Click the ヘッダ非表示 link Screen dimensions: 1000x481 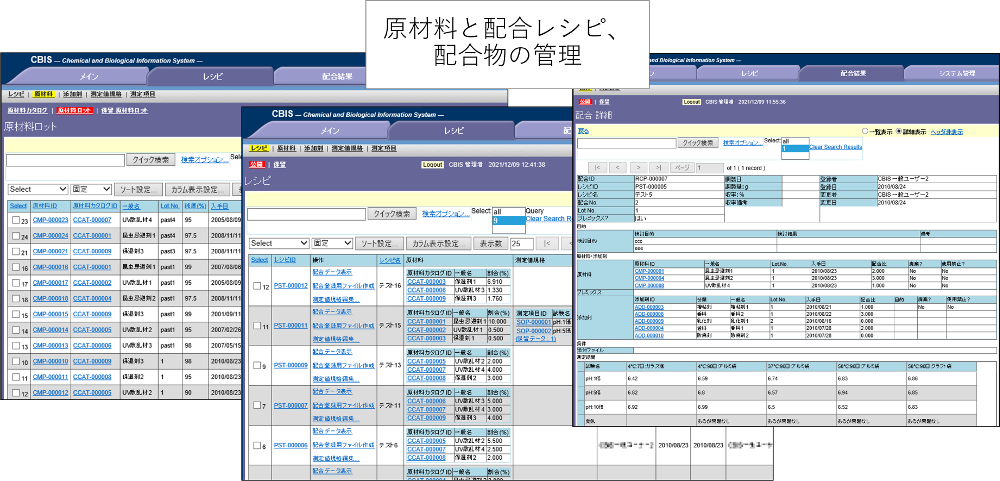point(946,131)
